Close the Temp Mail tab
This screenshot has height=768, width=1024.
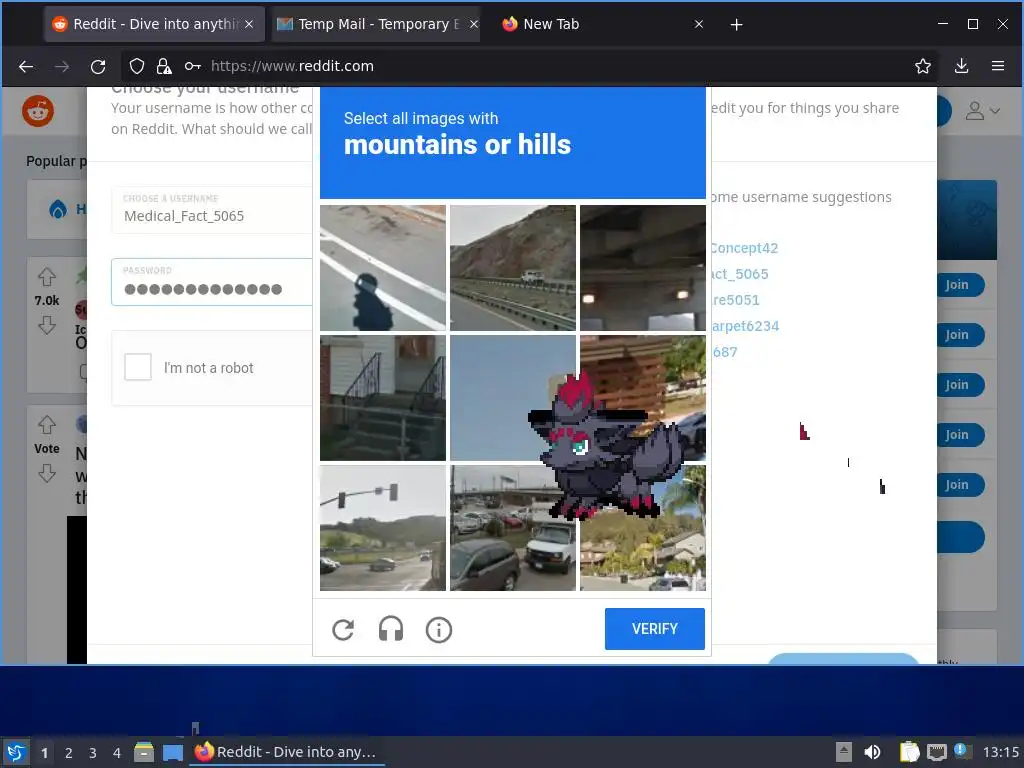tap(474, 24)
